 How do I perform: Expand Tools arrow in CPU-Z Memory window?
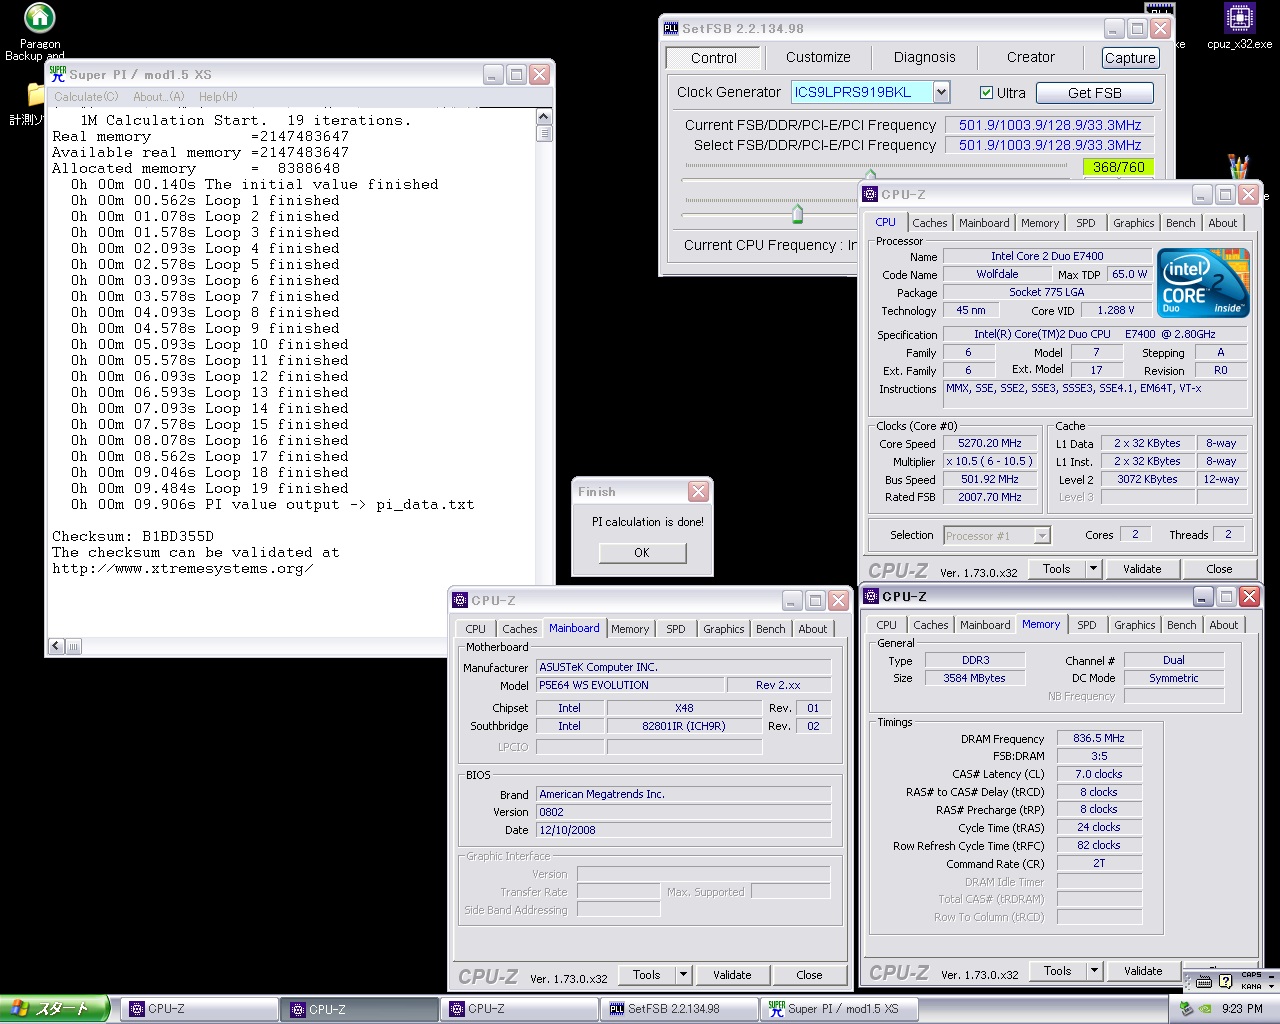point(1095,970)
